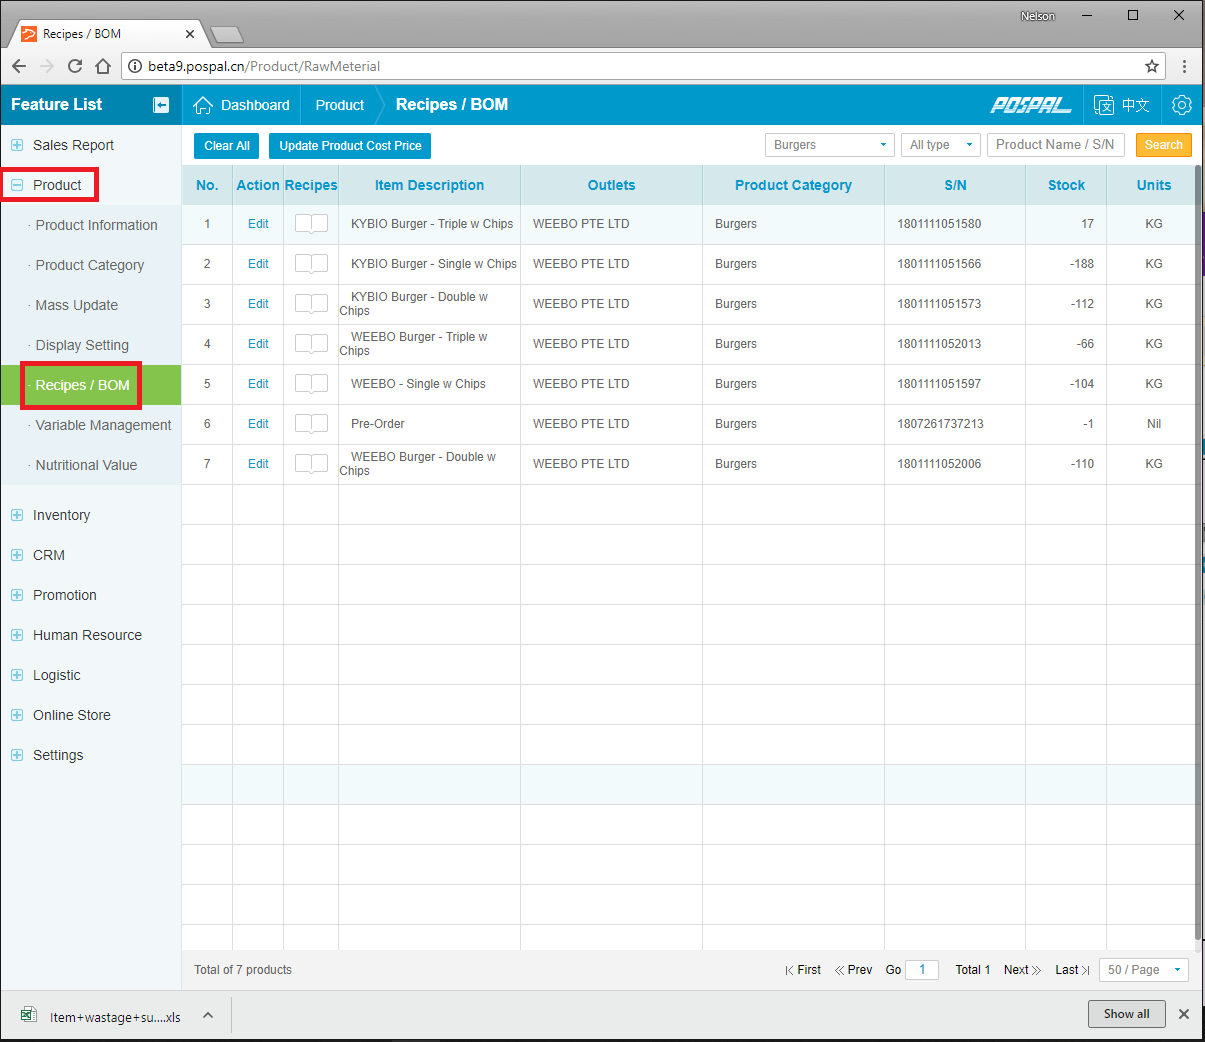This screenshot has width=1205, height=1042.
Task: Open Mass Update menu item
Action: click(x=76, y=305)
